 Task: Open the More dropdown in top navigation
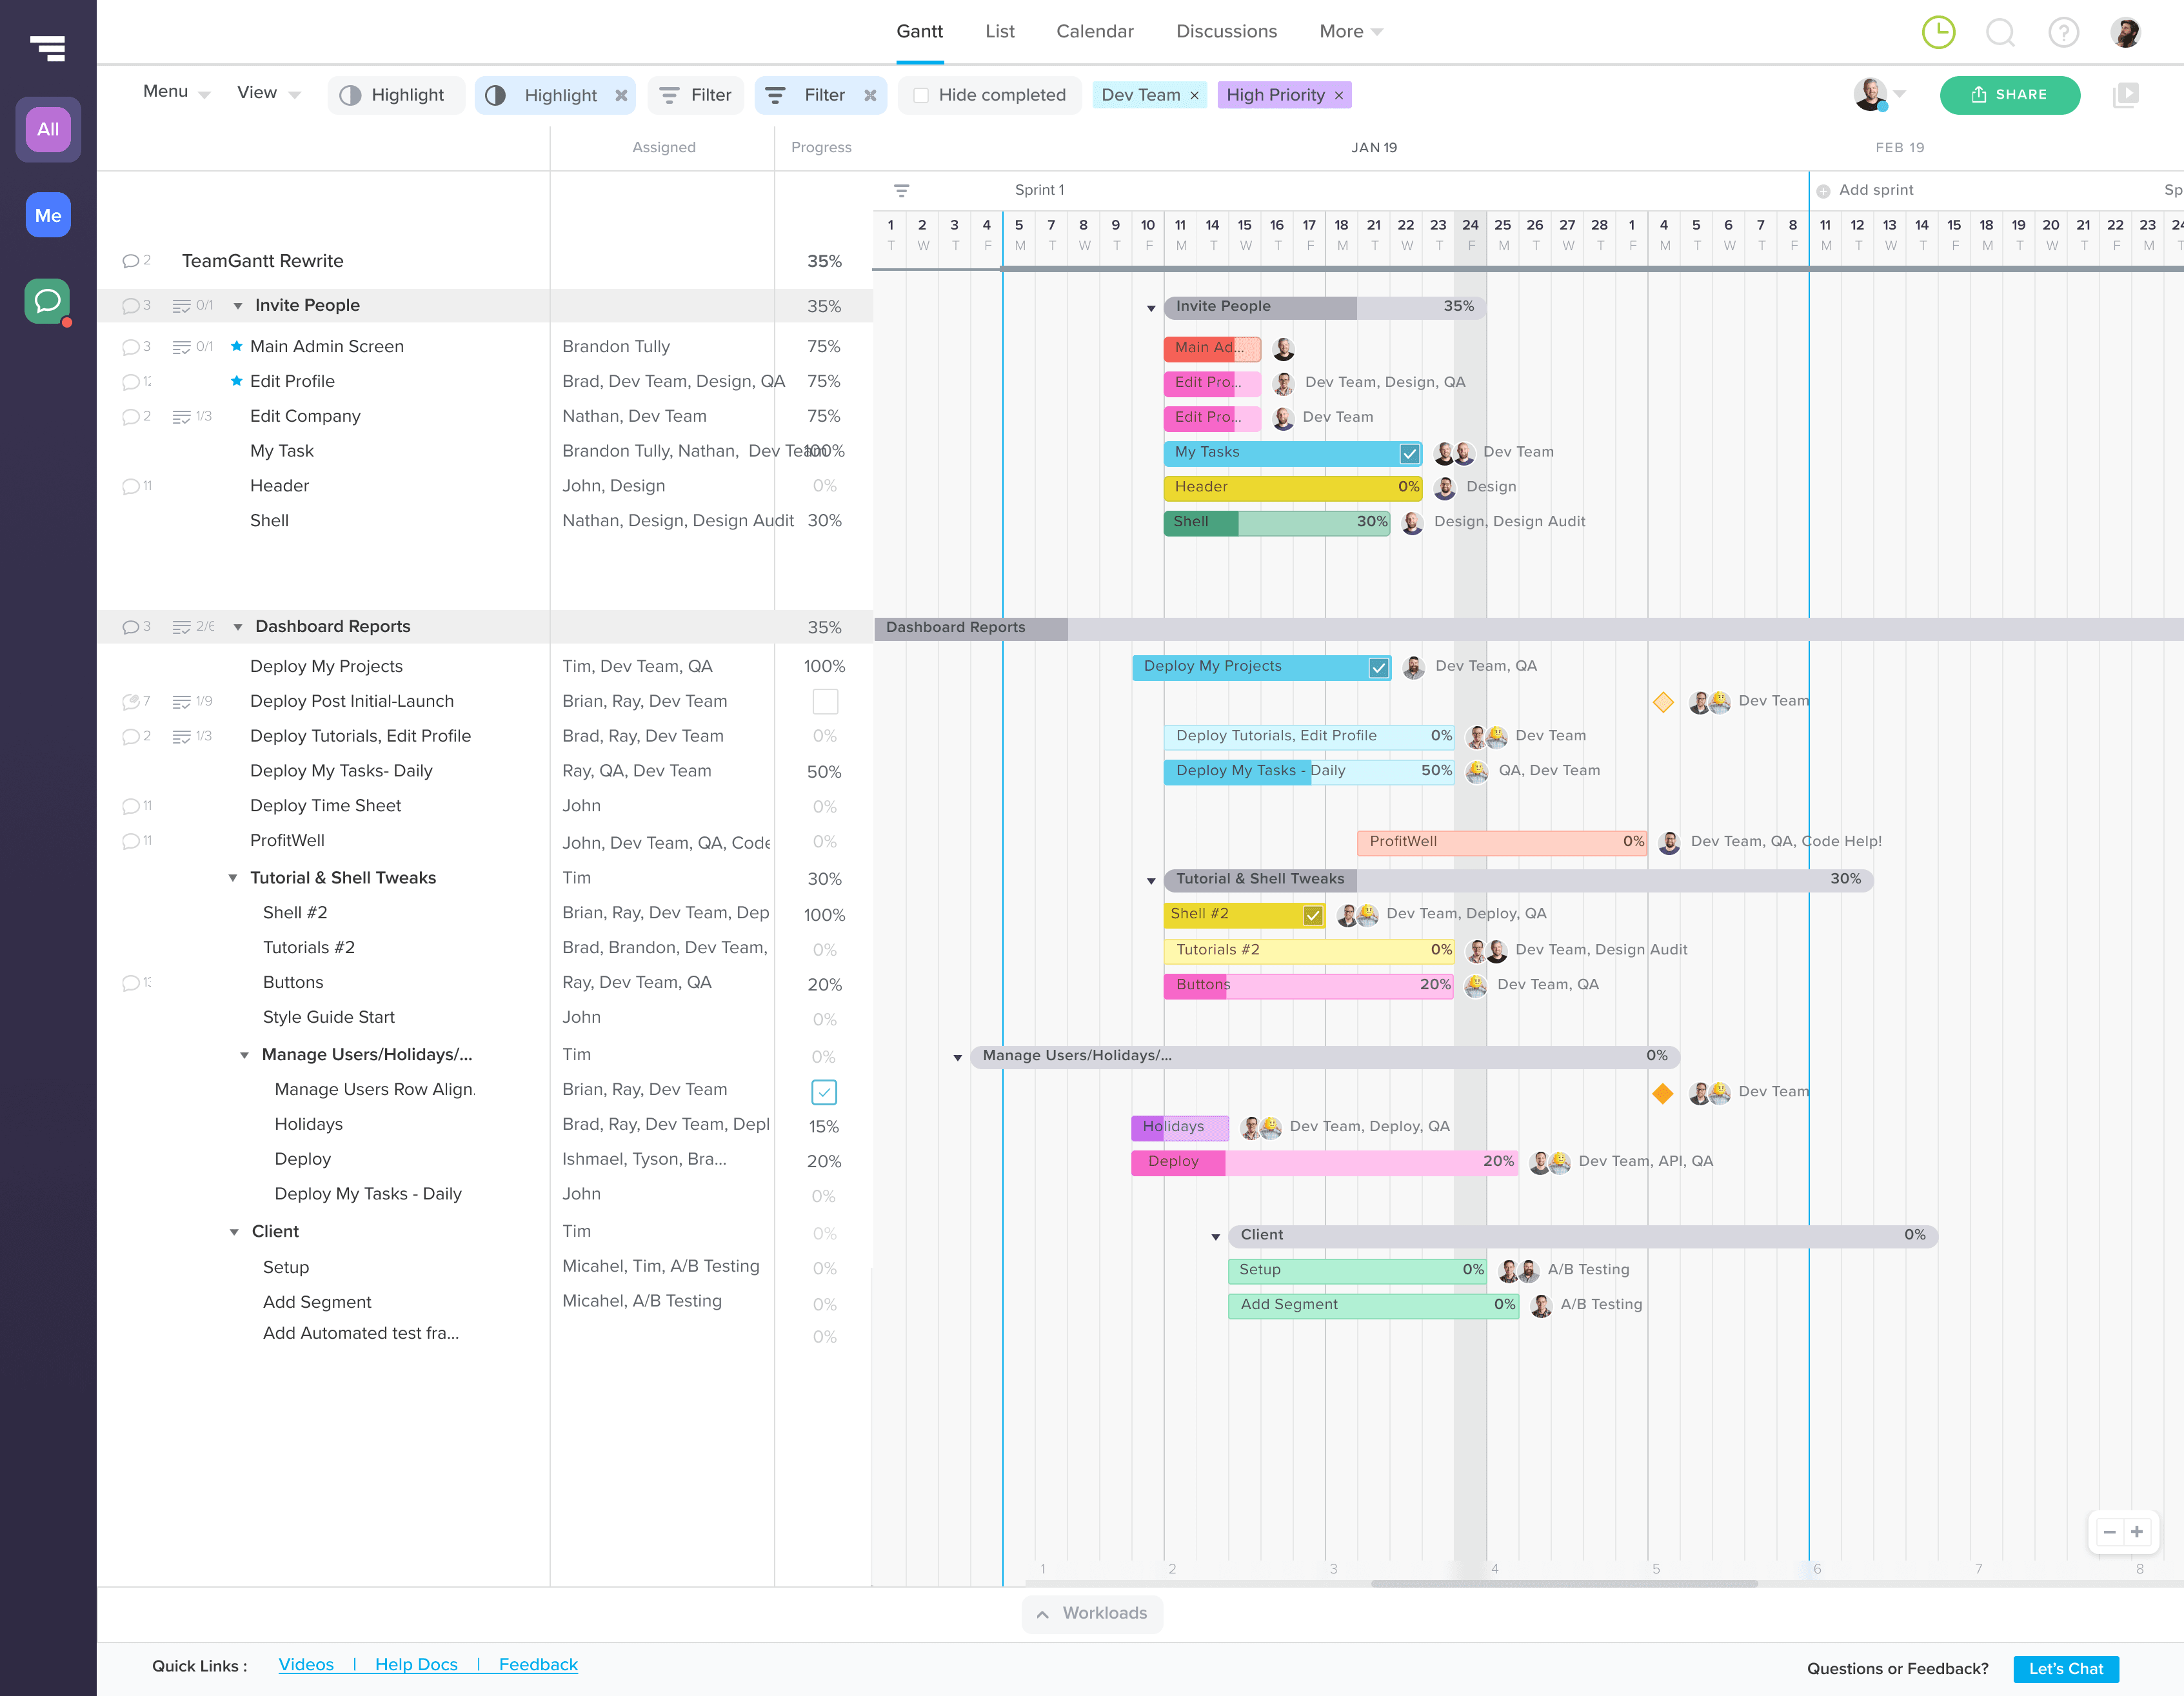pyautogui.click(x=1350, y=32)
